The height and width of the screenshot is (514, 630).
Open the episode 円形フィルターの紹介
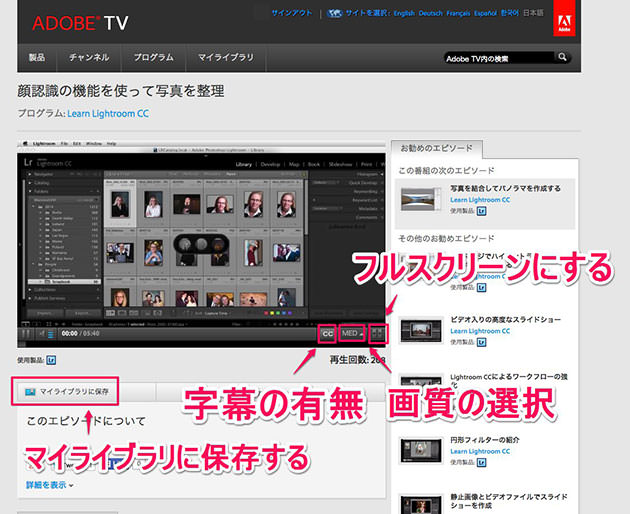point(485,440)
